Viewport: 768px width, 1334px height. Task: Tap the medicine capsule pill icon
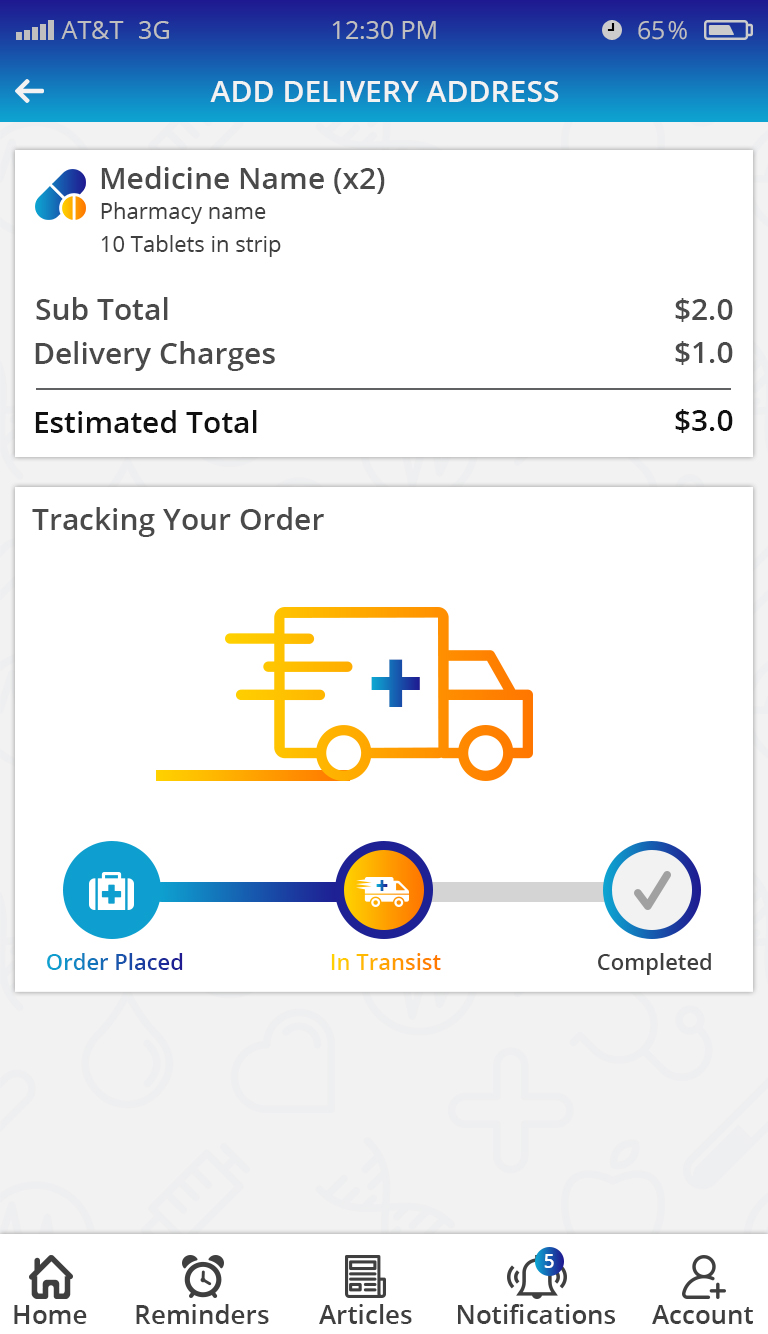pos(61,195)
